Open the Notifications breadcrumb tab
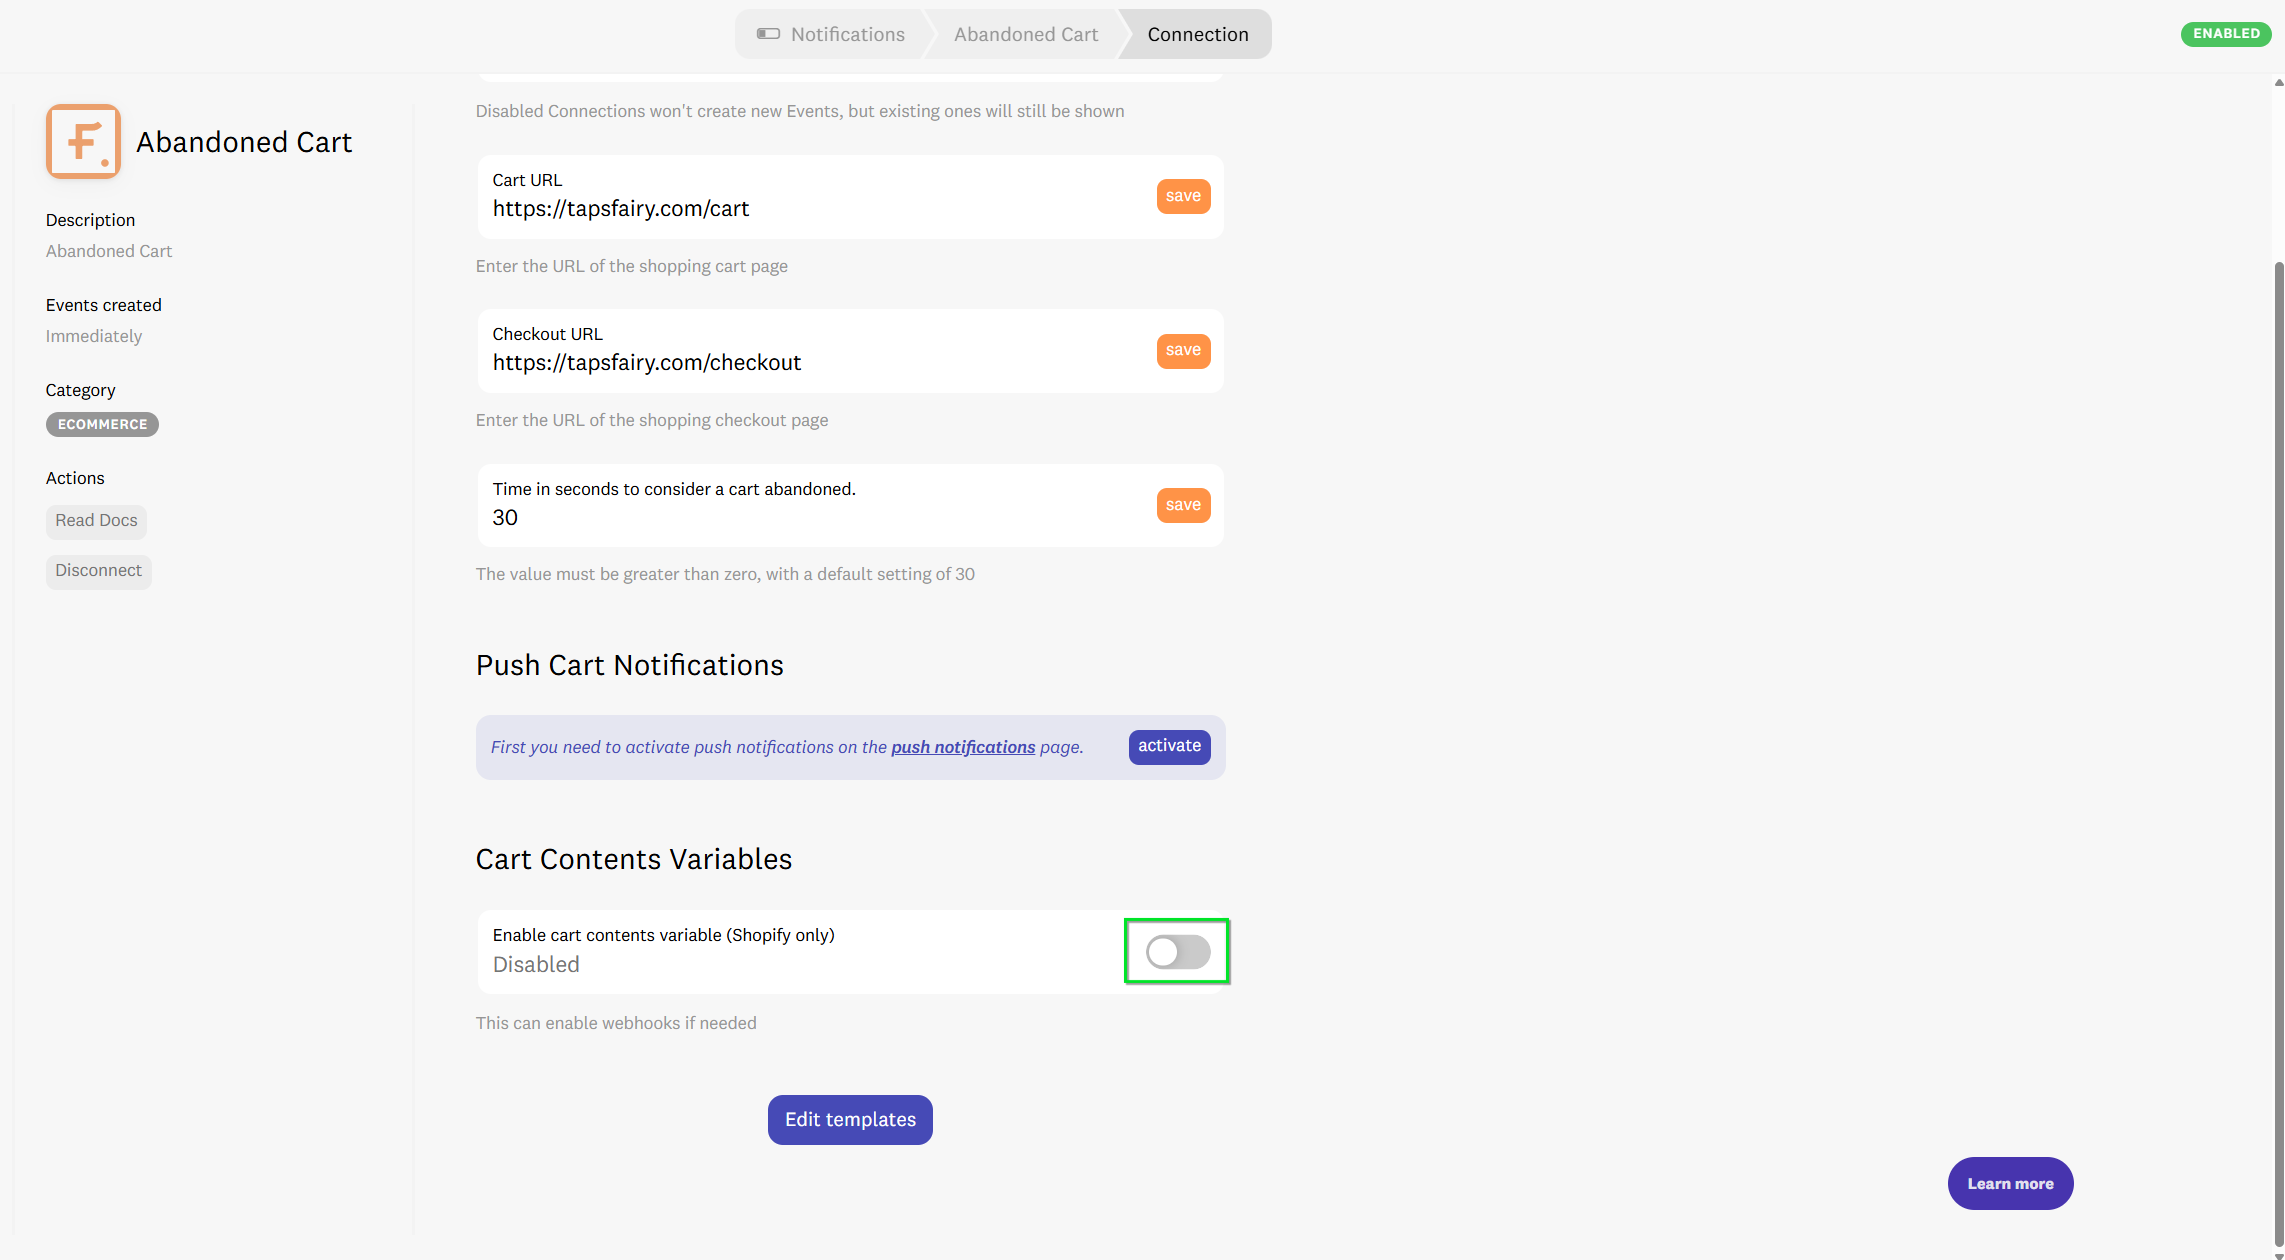This screenshot has height=1260, width=2285. (x=847, y=34)
